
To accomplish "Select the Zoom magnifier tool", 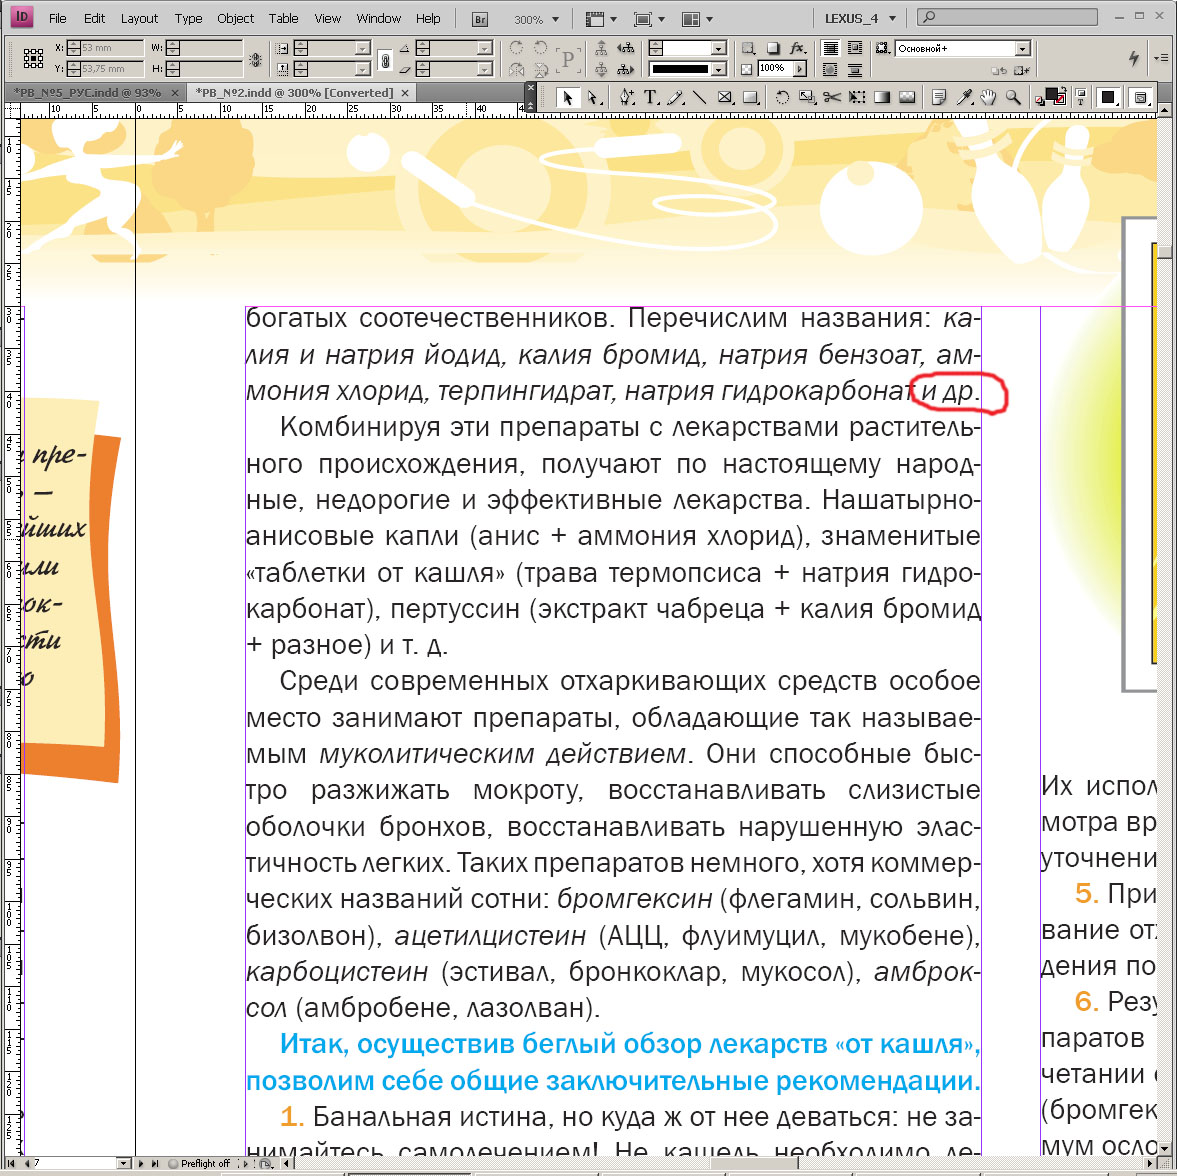I will pos(1013,97).
